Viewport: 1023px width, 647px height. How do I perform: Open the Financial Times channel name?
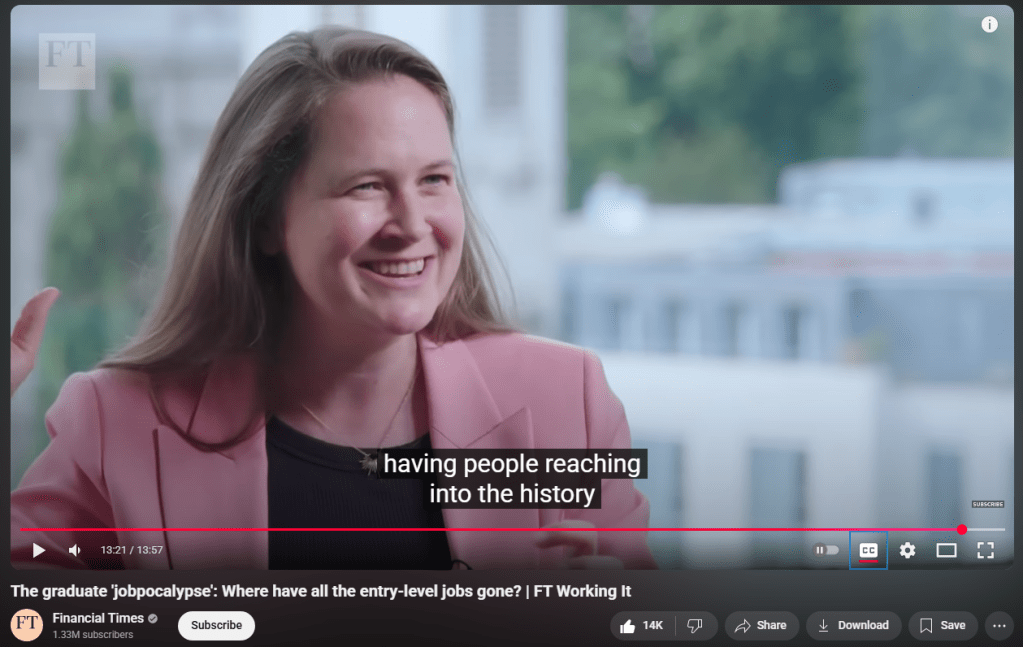coord(98,618)
